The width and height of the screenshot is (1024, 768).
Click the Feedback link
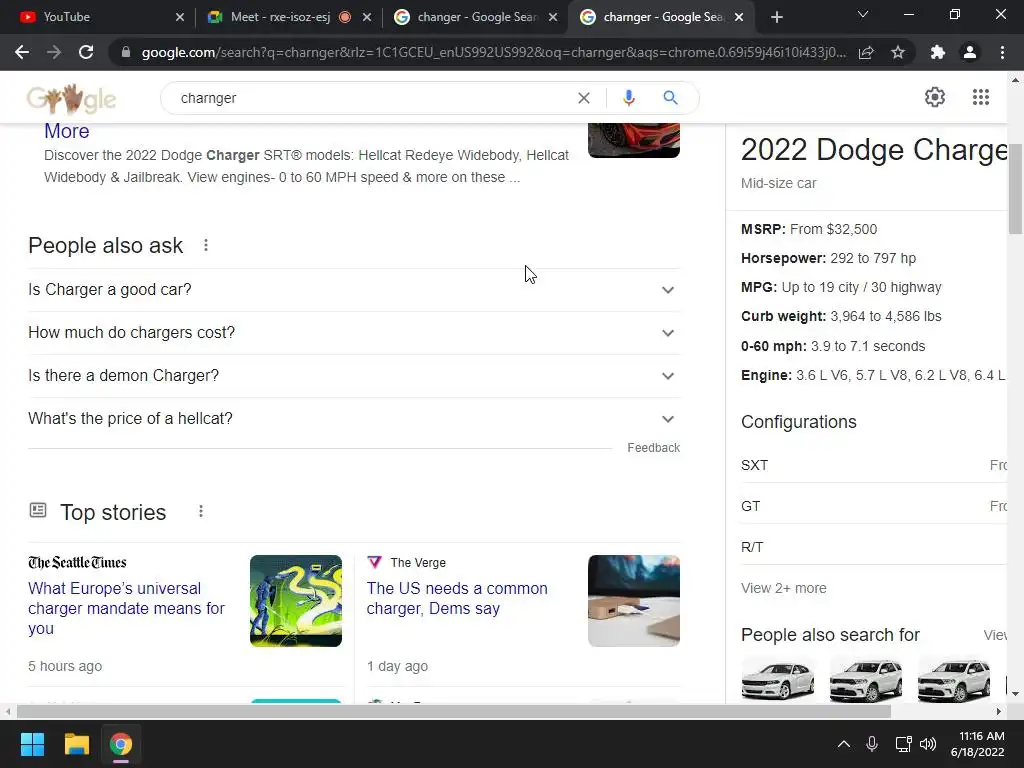(653, 447)
